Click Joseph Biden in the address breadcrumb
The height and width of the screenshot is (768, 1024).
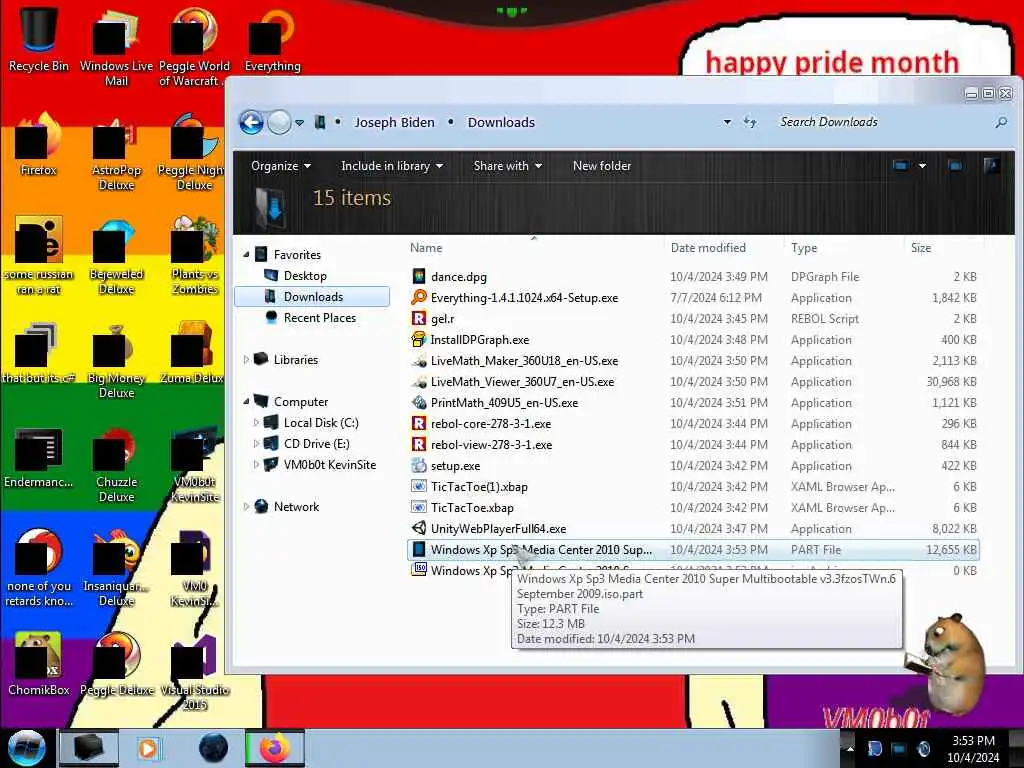[394, 122]
